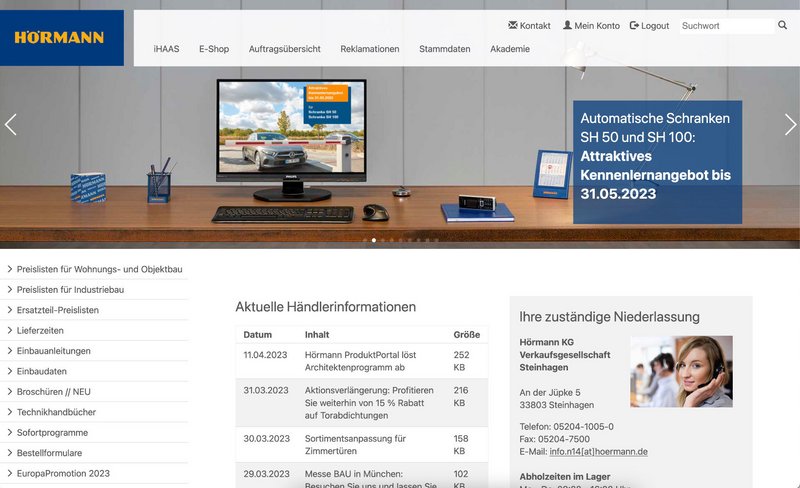Click the monitor image in banner
The image size is (800, 488).
(291, 140)
